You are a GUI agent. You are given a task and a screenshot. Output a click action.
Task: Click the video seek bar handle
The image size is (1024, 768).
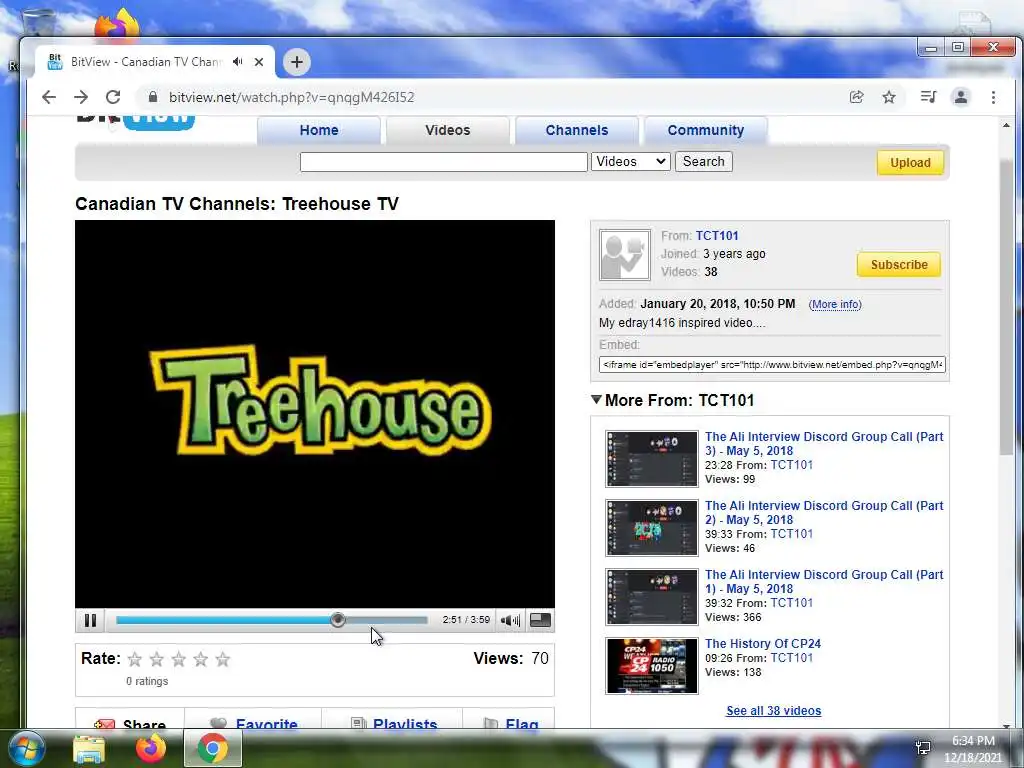[x=338, y=620]
